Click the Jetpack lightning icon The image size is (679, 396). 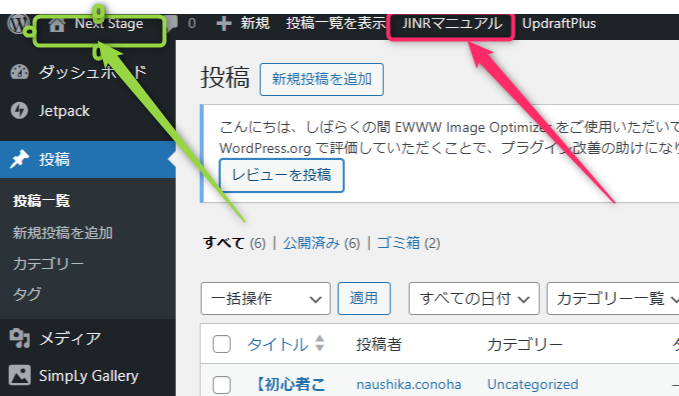[19, 111]
